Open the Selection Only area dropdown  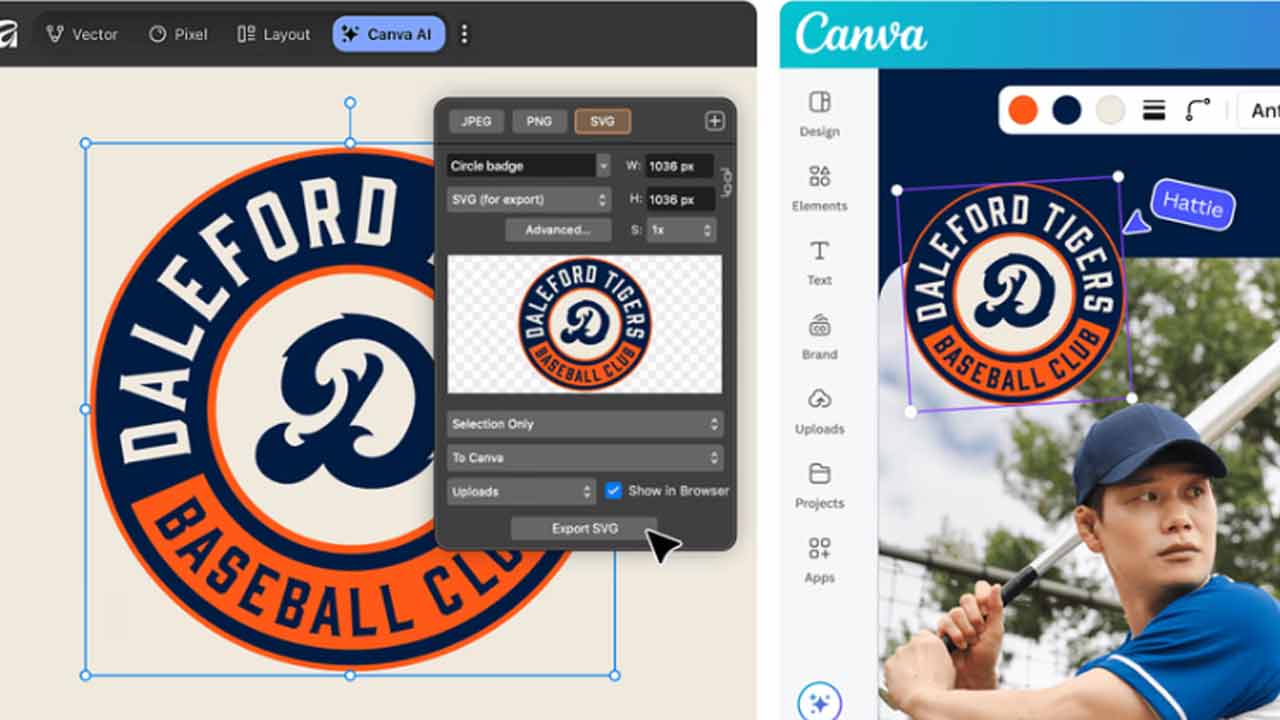[584, 424]
